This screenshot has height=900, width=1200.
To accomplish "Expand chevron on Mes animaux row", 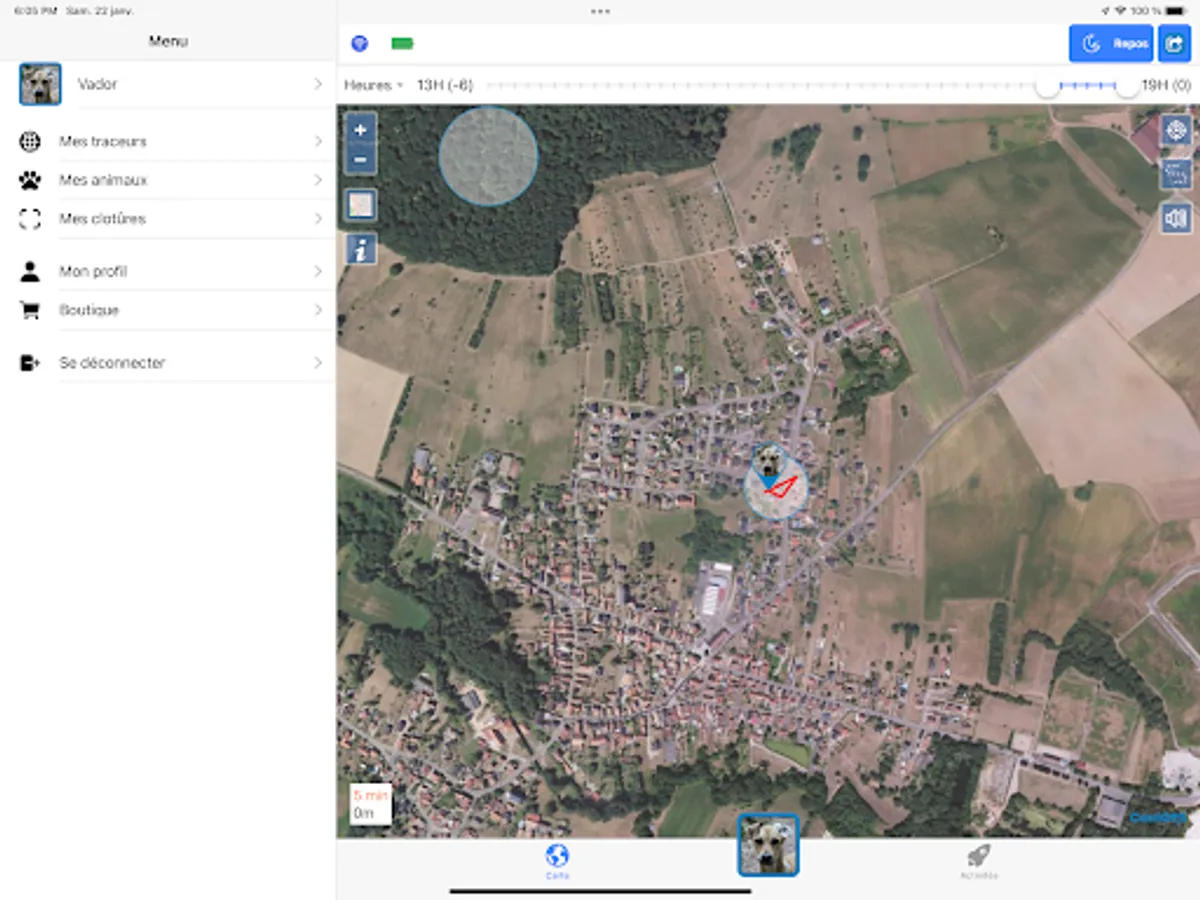I will (318, 181).
